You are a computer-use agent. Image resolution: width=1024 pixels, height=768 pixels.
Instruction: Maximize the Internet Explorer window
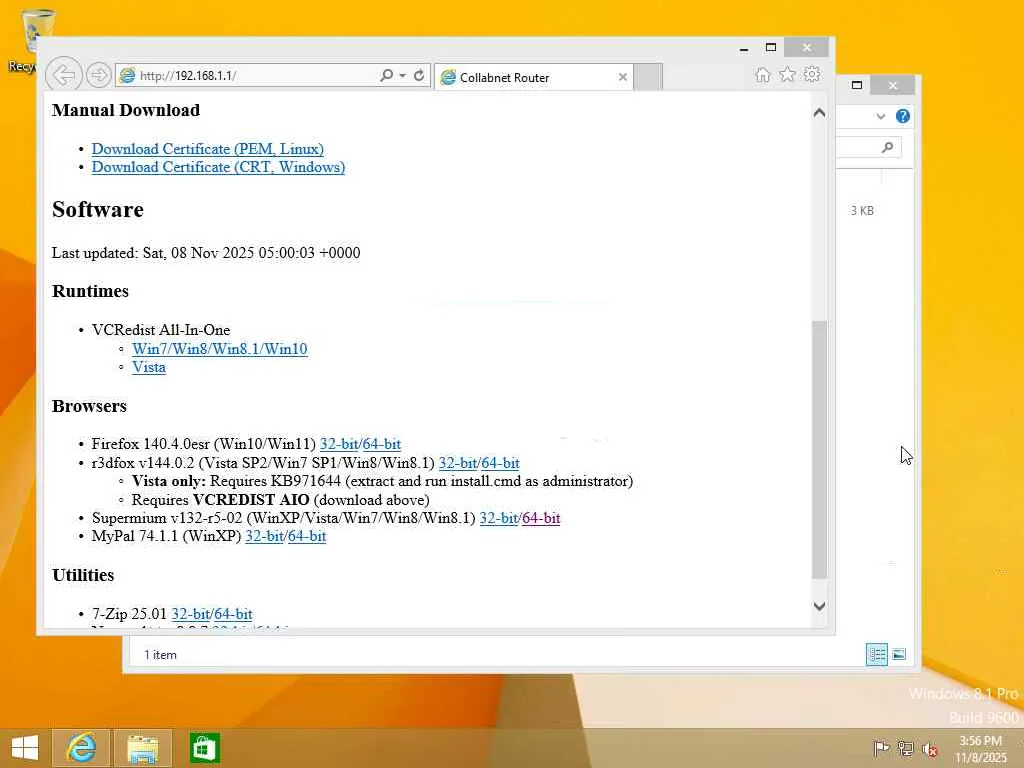click(771, 47)
